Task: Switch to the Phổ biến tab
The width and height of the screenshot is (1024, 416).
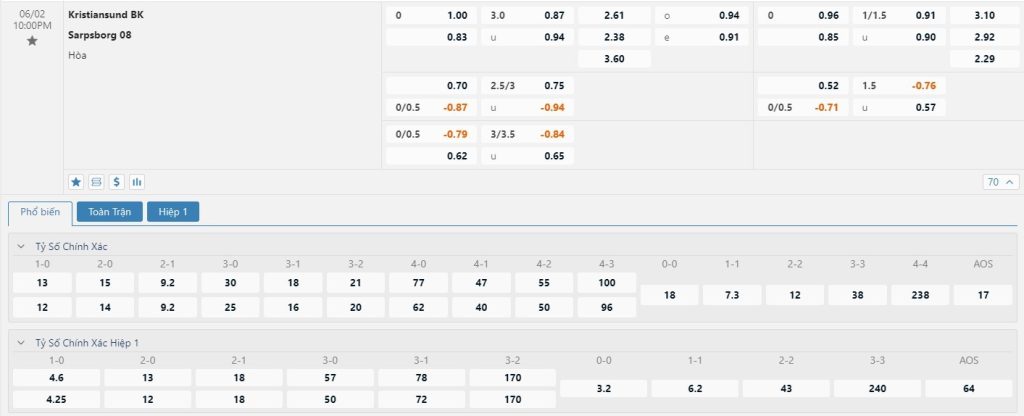Action: [40, 212]
